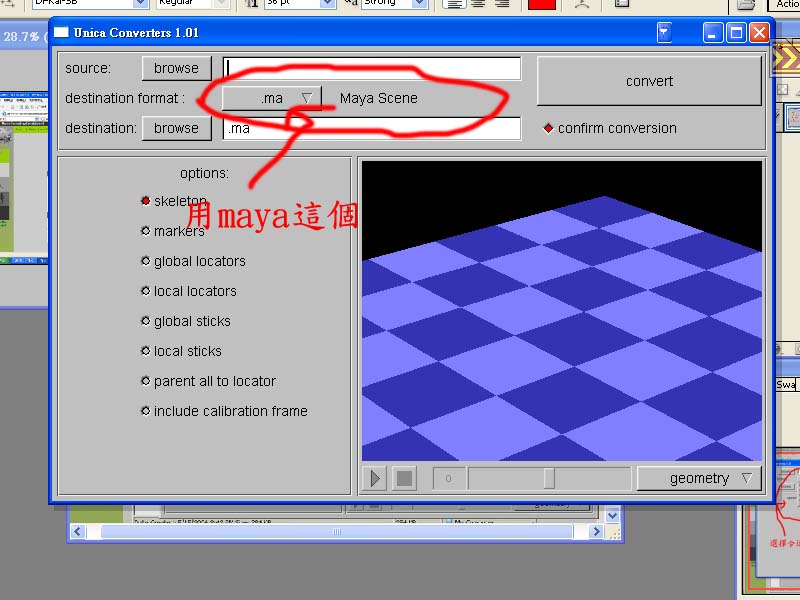
Task: Click left arrow of background window's horizontal scrollbar
Action: point(78,531)
